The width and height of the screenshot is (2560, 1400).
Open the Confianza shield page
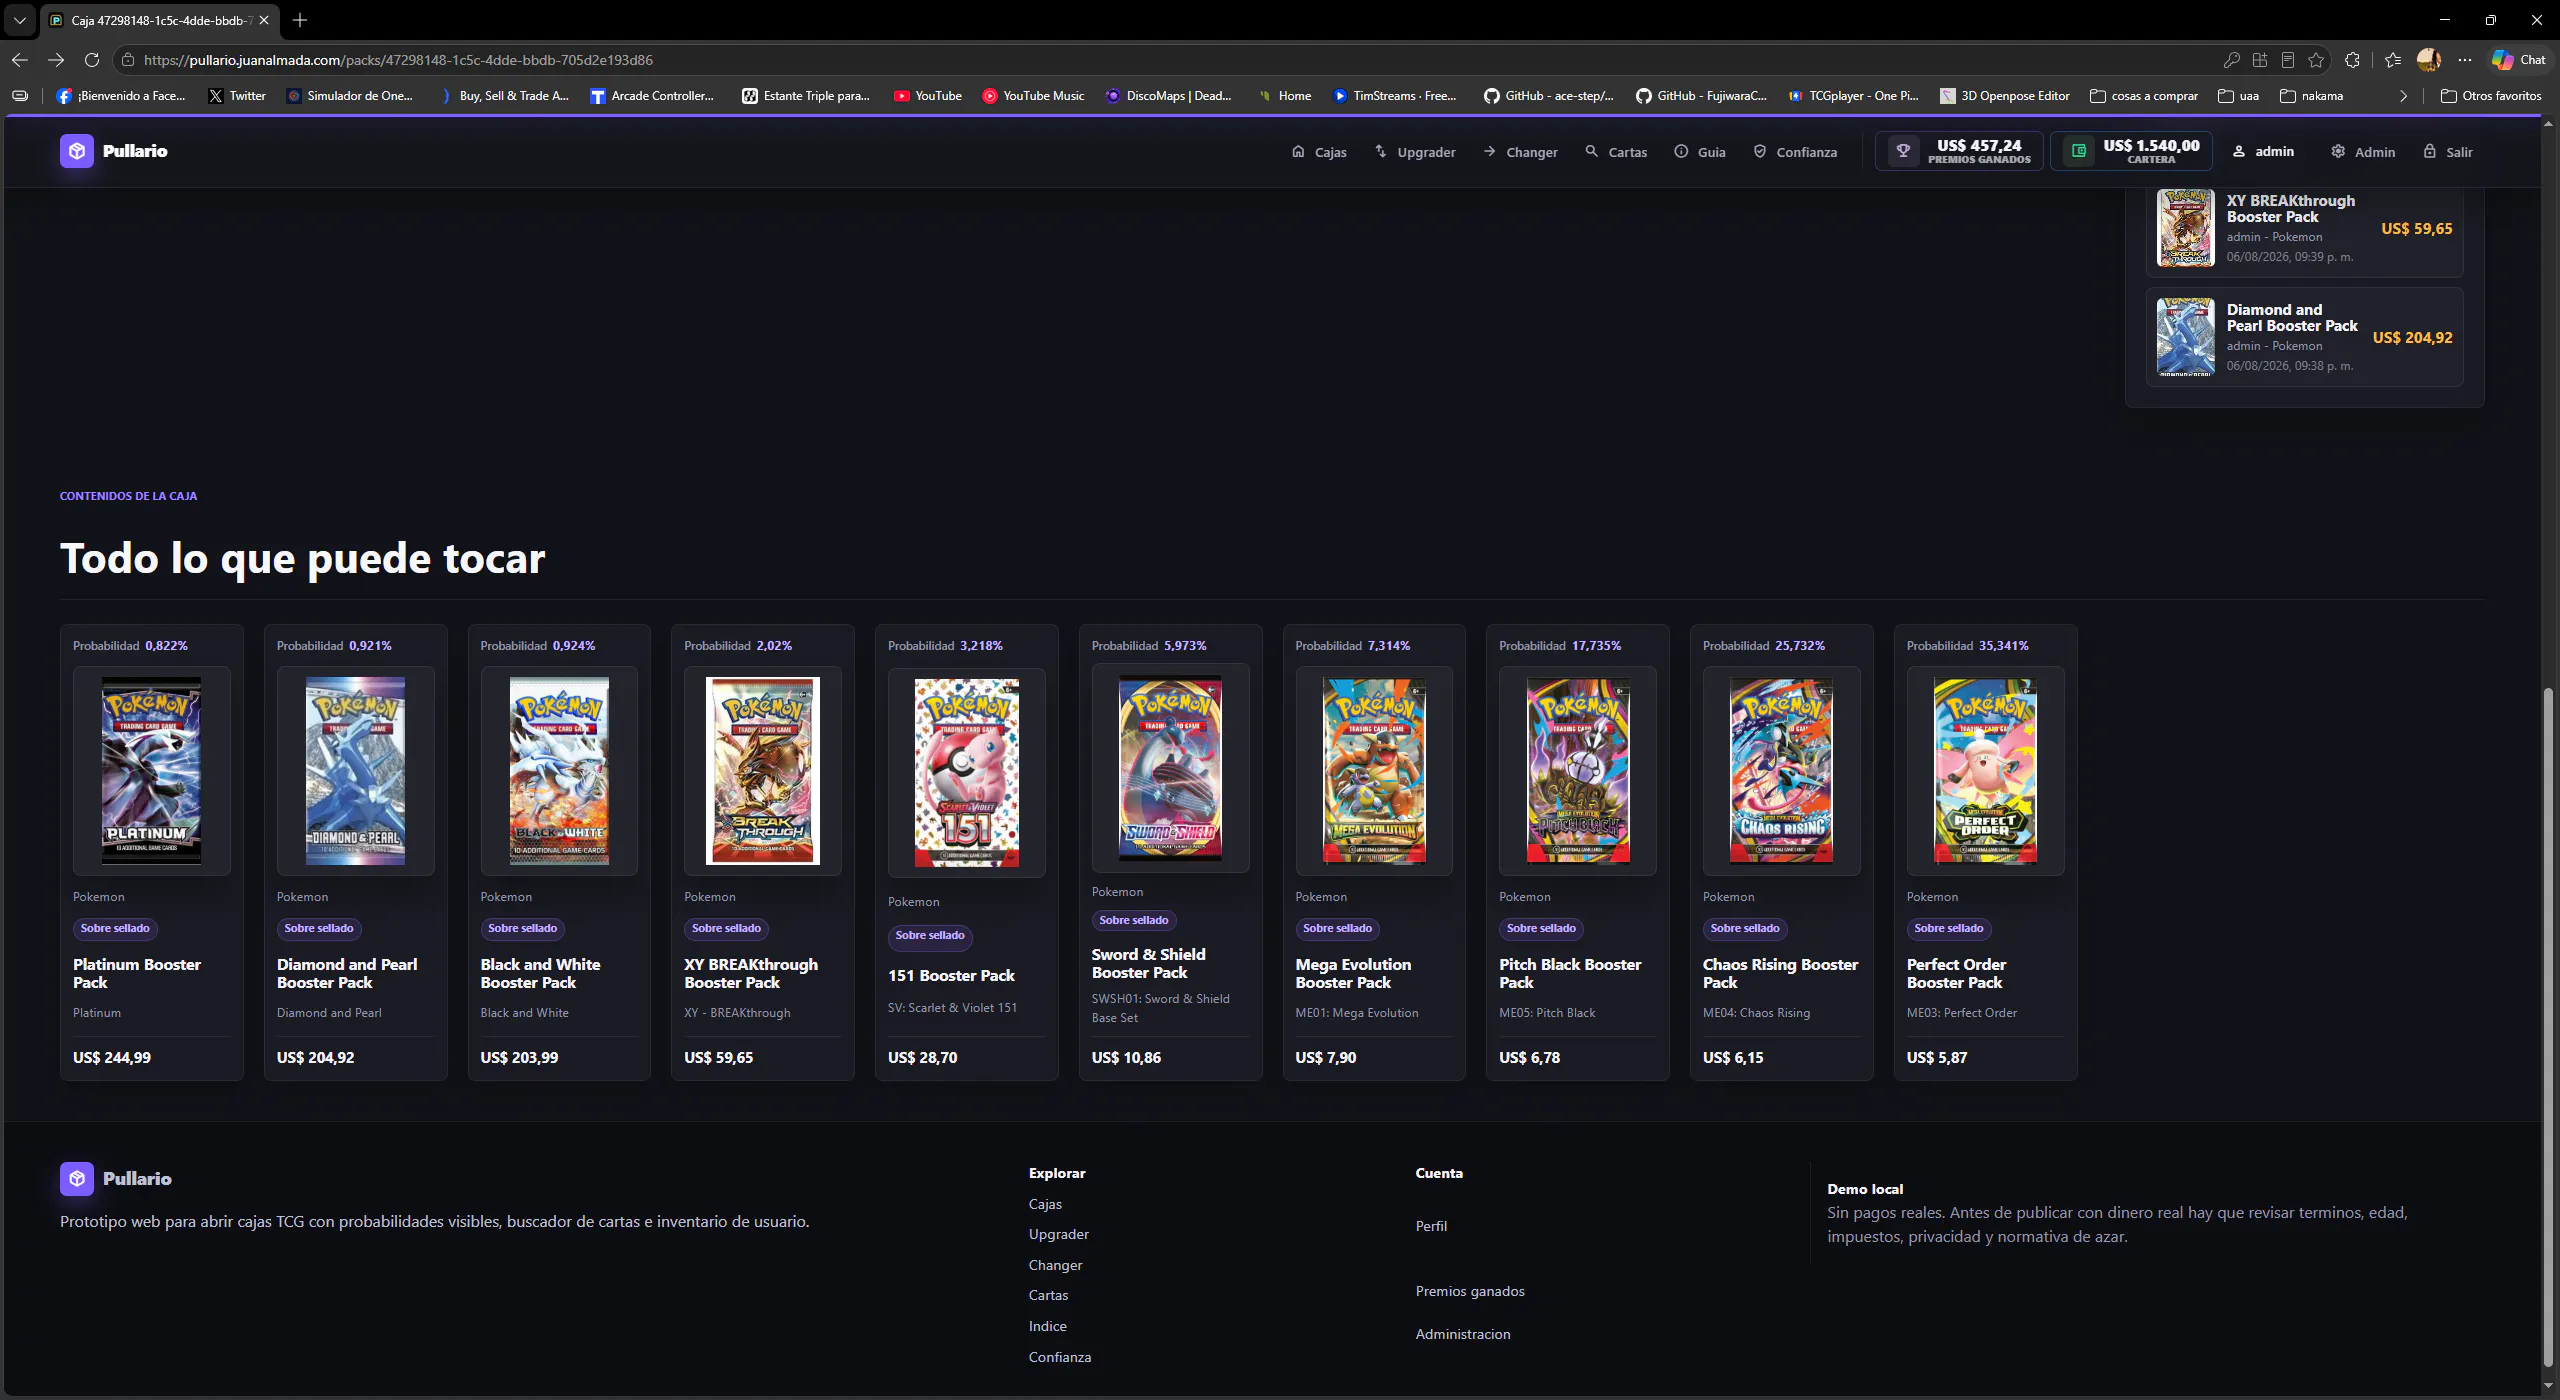1795,152
